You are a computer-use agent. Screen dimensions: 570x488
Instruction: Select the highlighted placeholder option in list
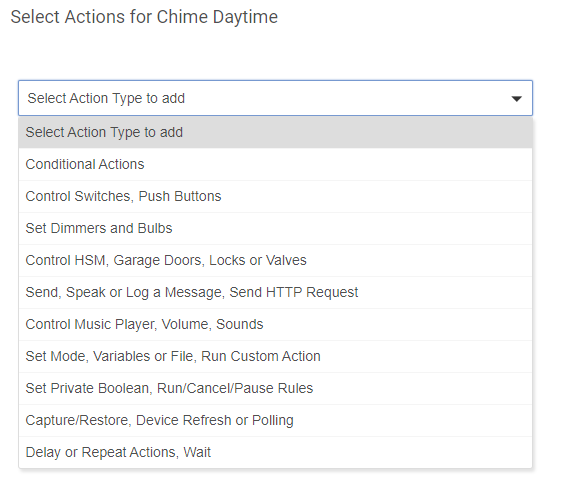(x=275, y=132)
